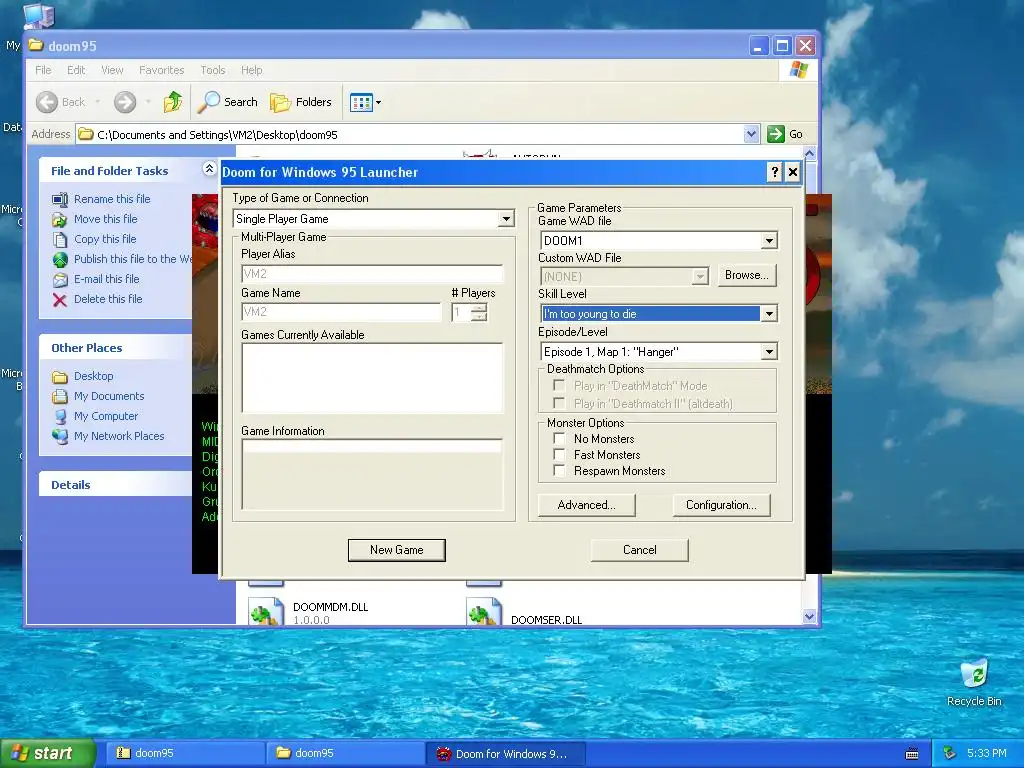Viewport: 1024px width, 768px height.
Task: Click Browse for custom WAD file
Action: click(746, 275)
